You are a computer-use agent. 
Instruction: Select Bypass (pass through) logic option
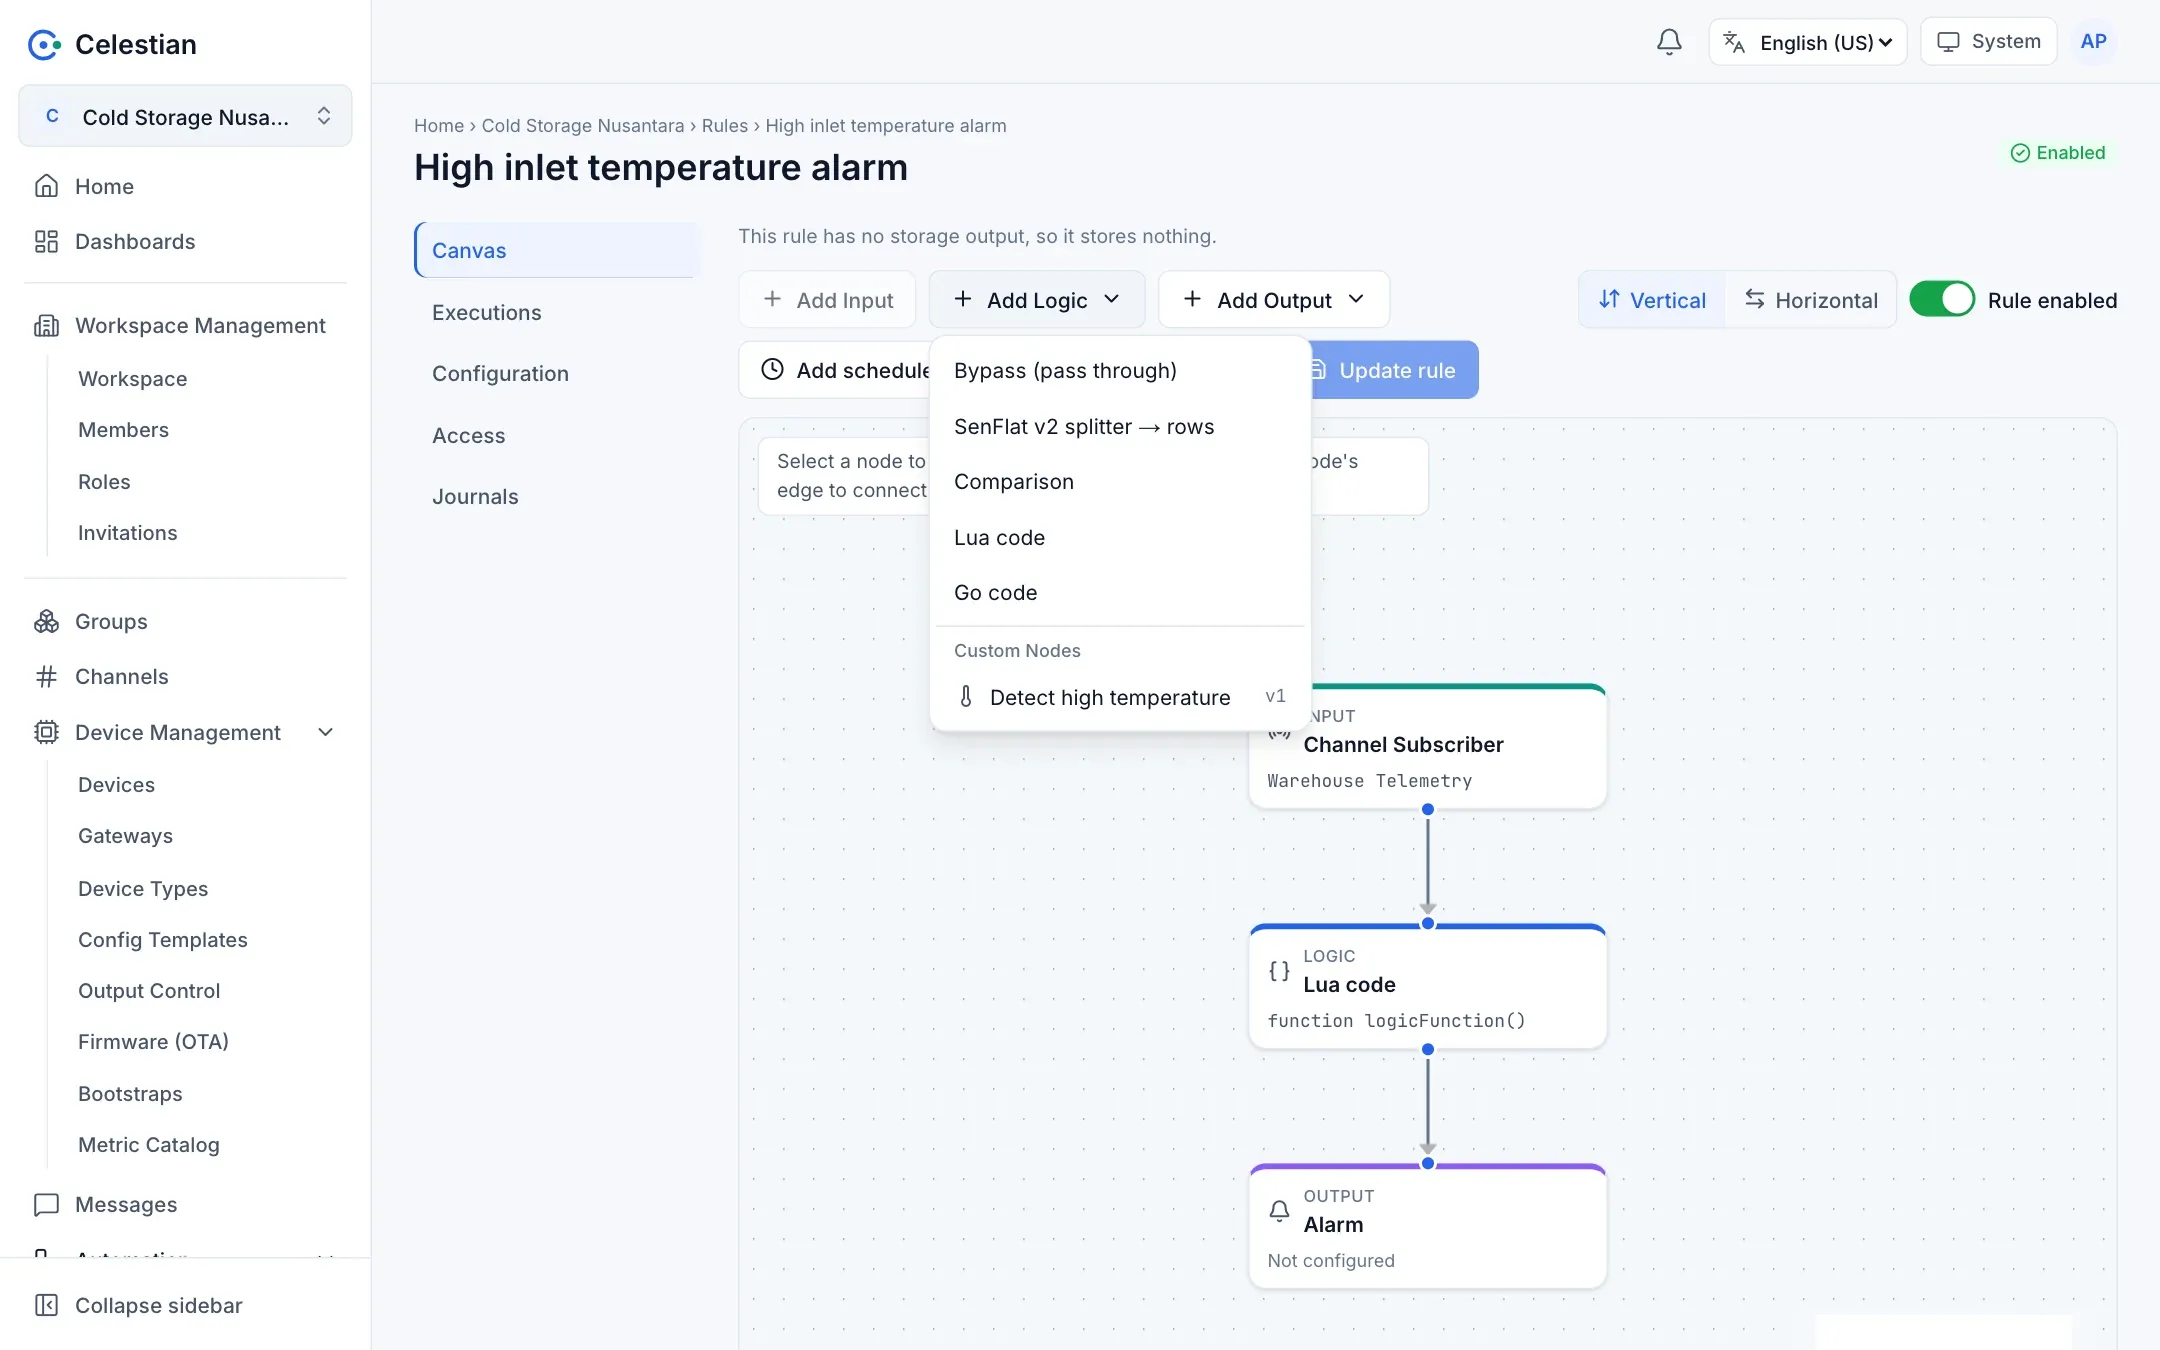[x=1120, y=370]
